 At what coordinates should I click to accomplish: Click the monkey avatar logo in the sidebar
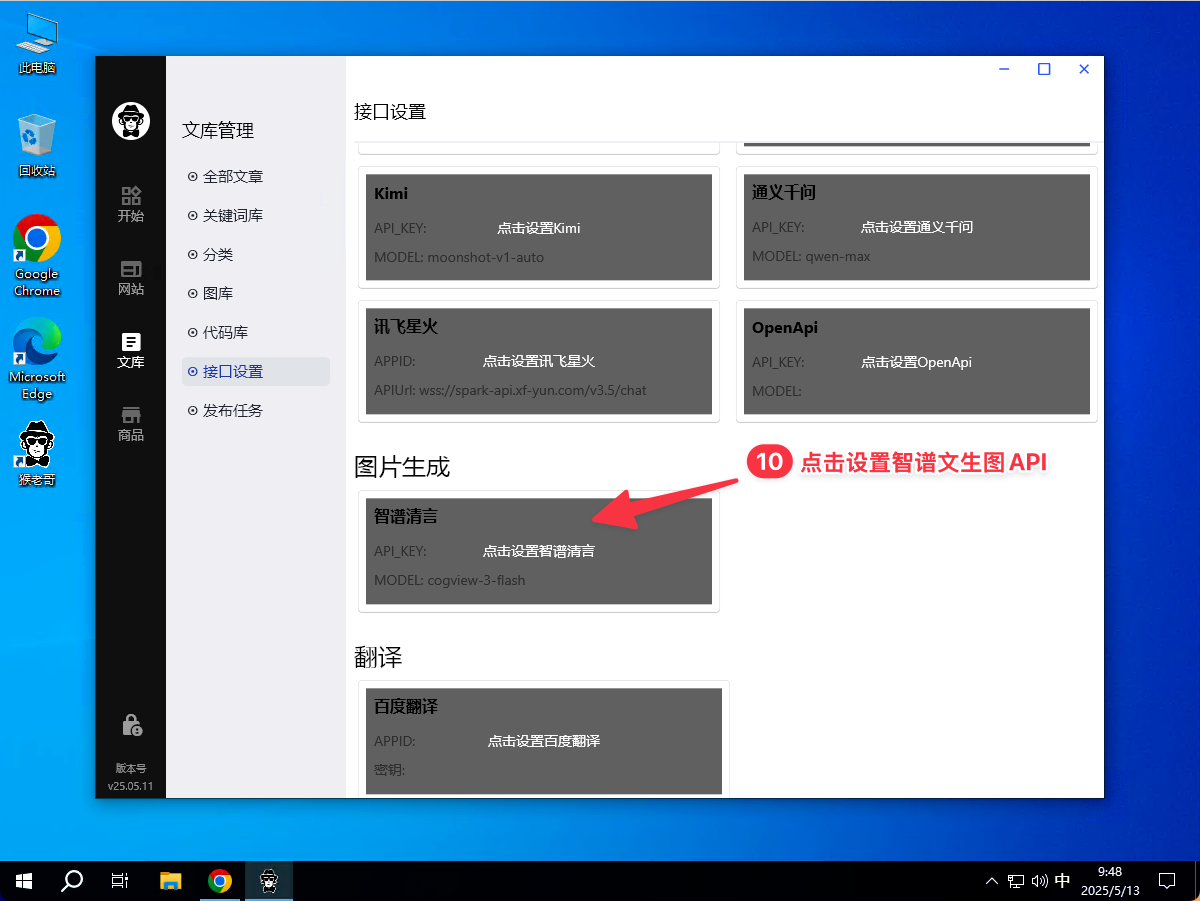coord(130,121)
